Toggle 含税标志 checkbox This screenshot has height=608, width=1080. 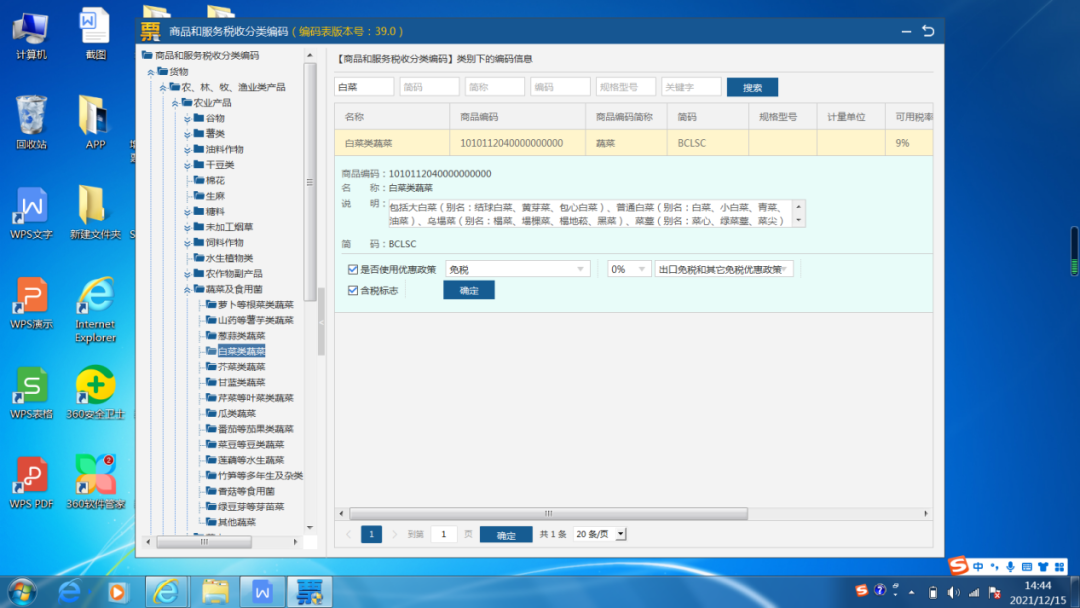(x=353, y=291)
